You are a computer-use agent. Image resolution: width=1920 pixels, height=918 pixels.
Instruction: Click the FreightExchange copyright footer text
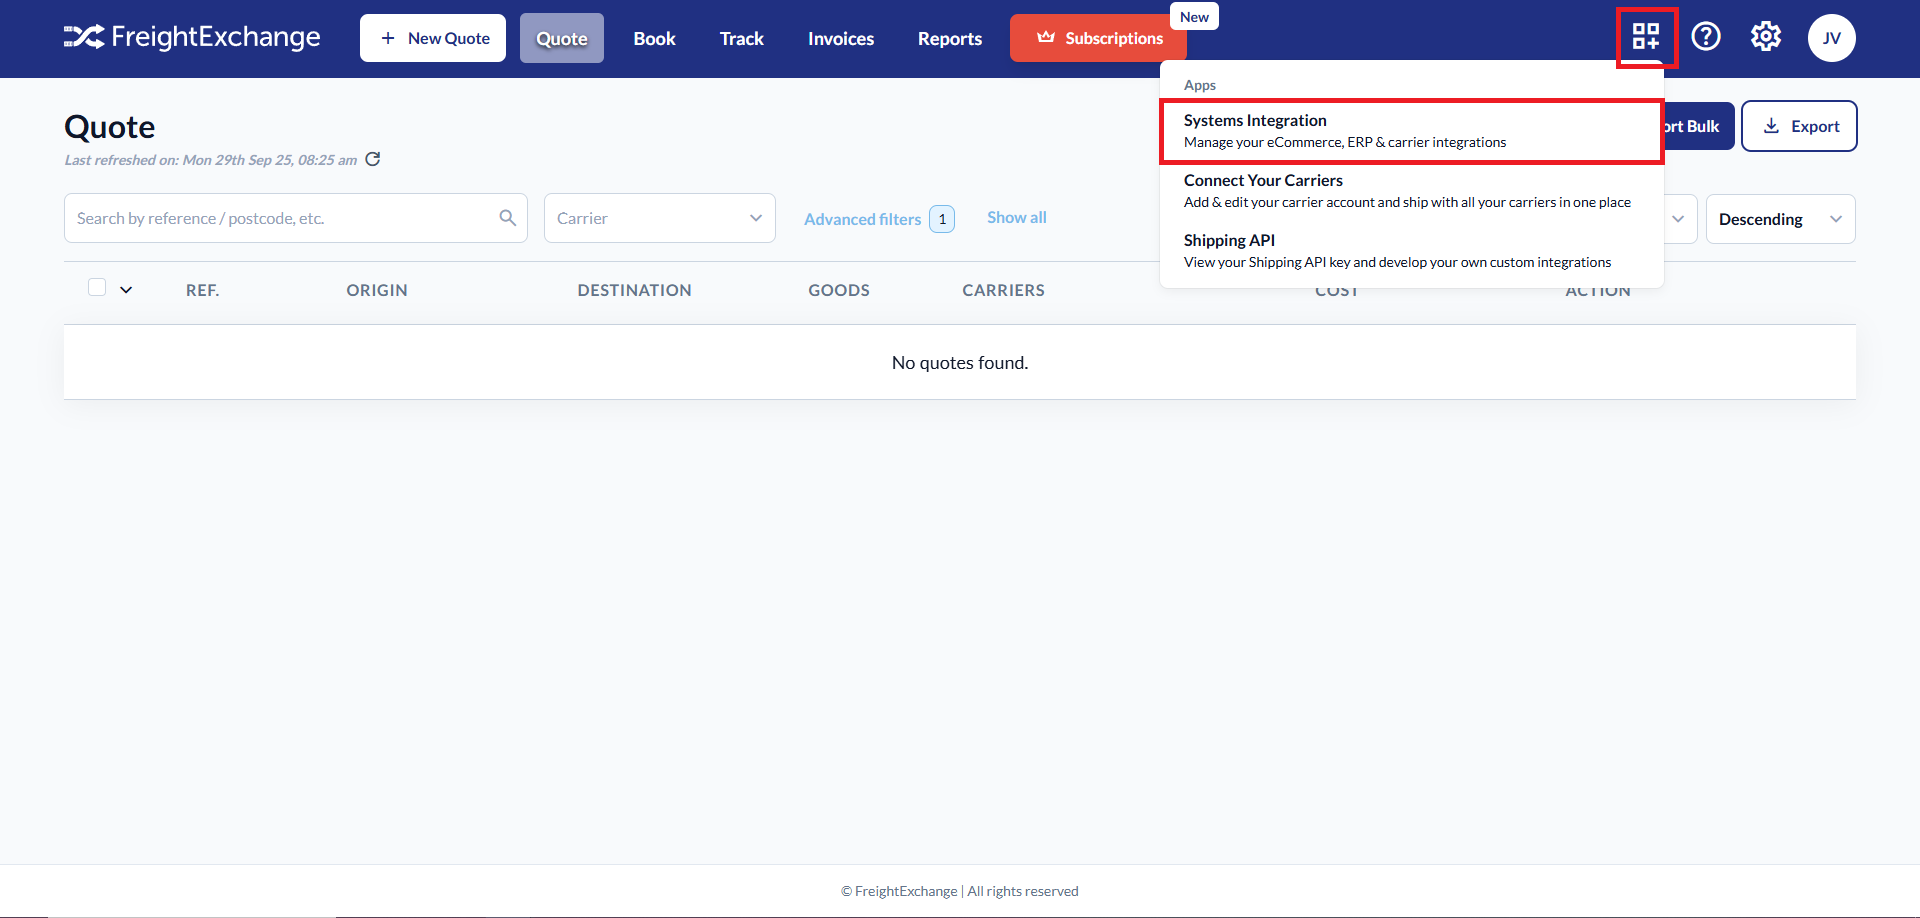(960, 891)
